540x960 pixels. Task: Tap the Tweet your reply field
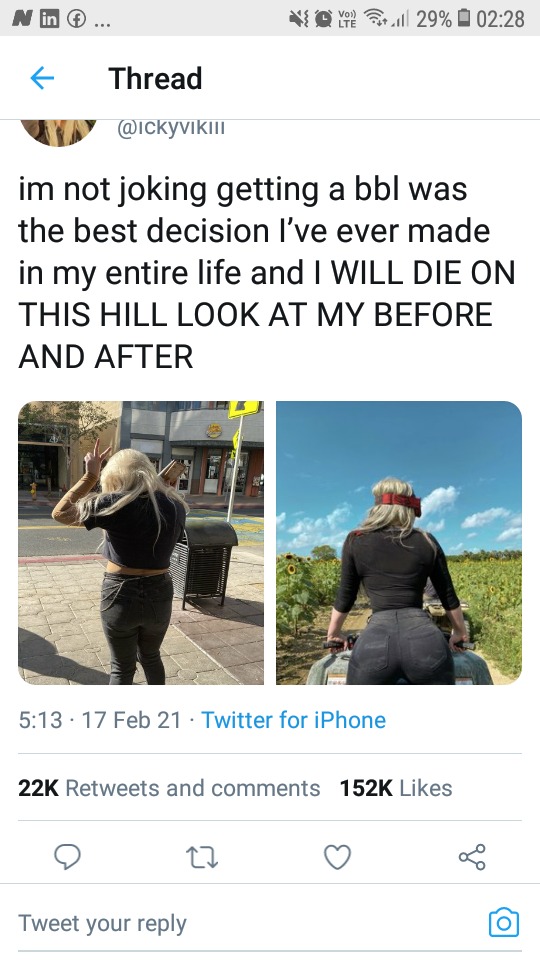point(251,923)
